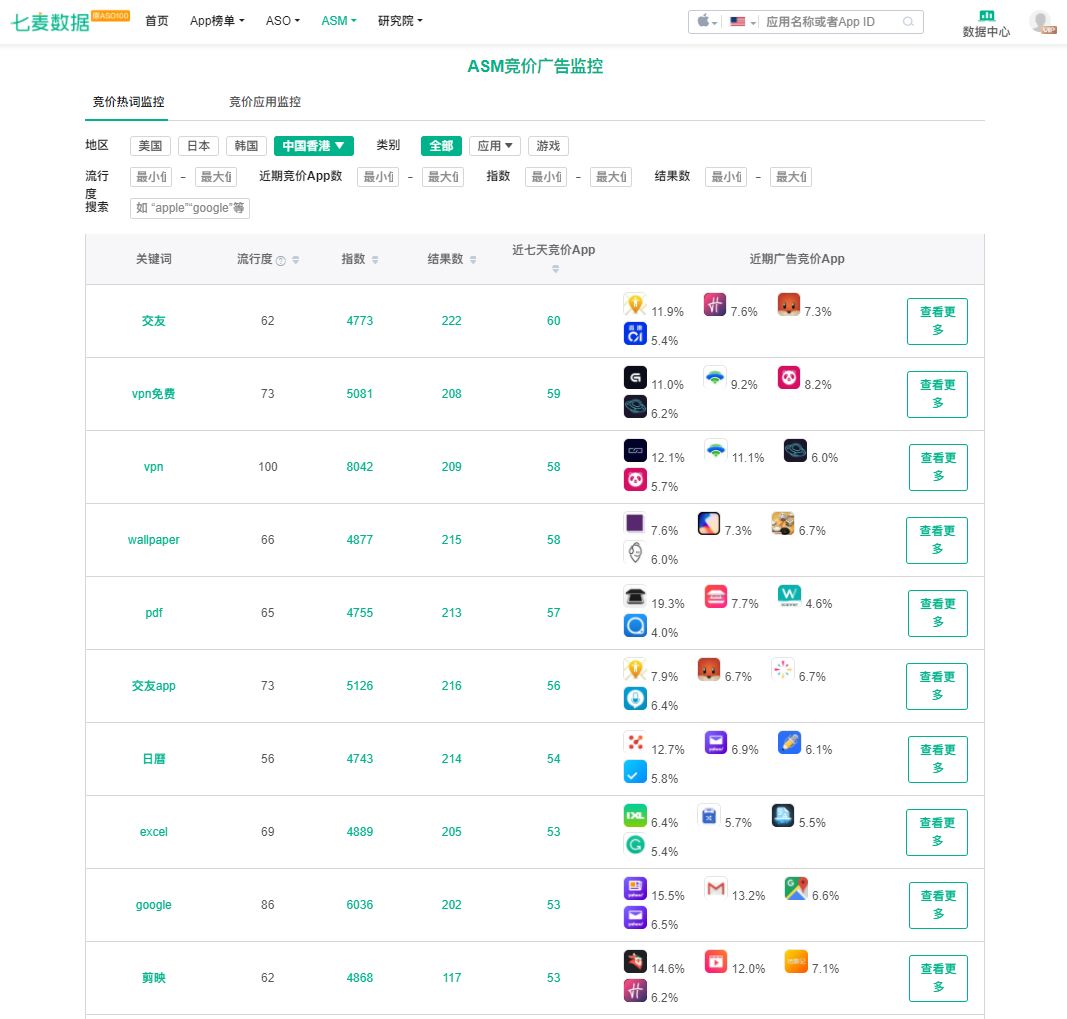Open 数据中心 data center icon

(986, 16)
